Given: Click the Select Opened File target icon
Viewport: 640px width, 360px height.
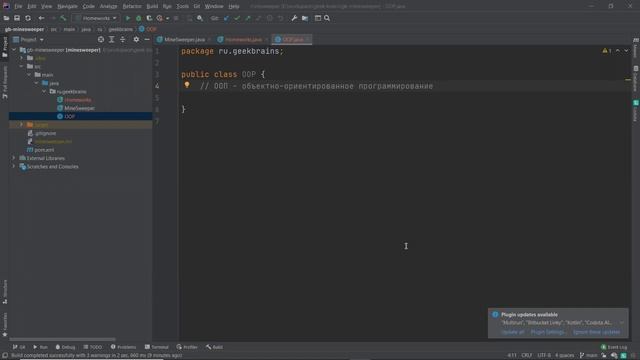Looking at the screenshot, I should [101, 40].
